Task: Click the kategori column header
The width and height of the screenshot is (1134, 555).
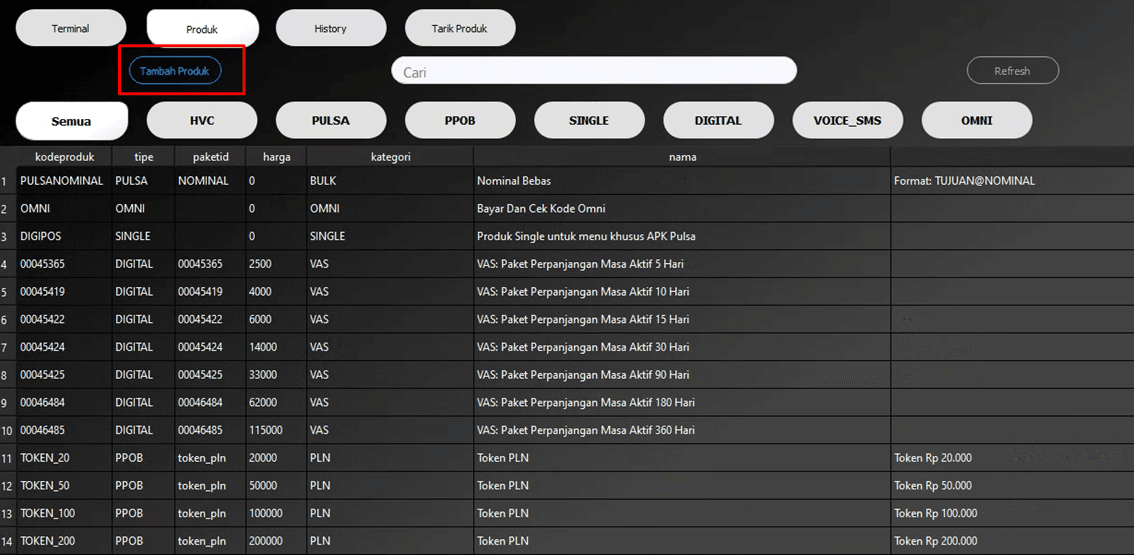Action: click(390, 157)
